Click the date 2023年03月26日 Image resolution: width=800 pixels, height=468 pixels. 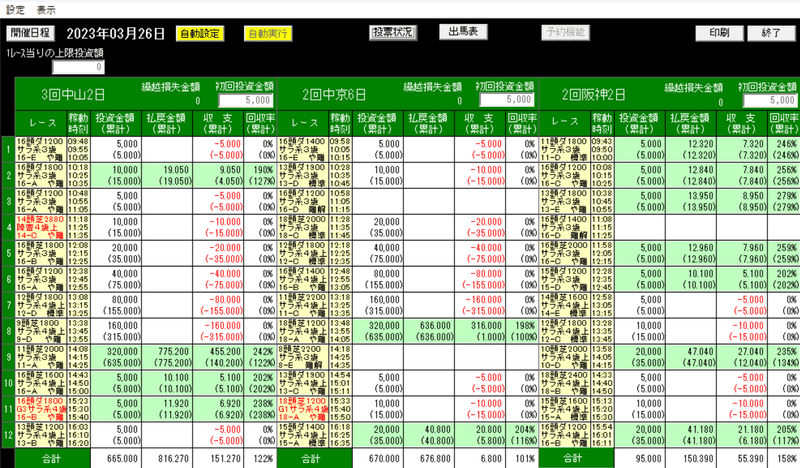(116, 34)
